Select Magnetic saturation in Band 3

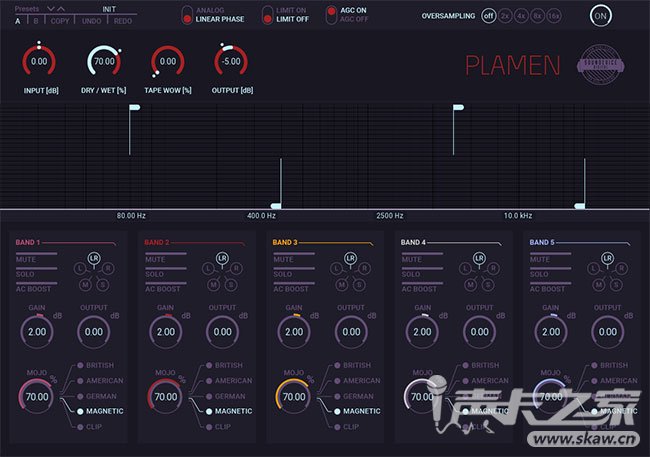[x=357, y=411]
